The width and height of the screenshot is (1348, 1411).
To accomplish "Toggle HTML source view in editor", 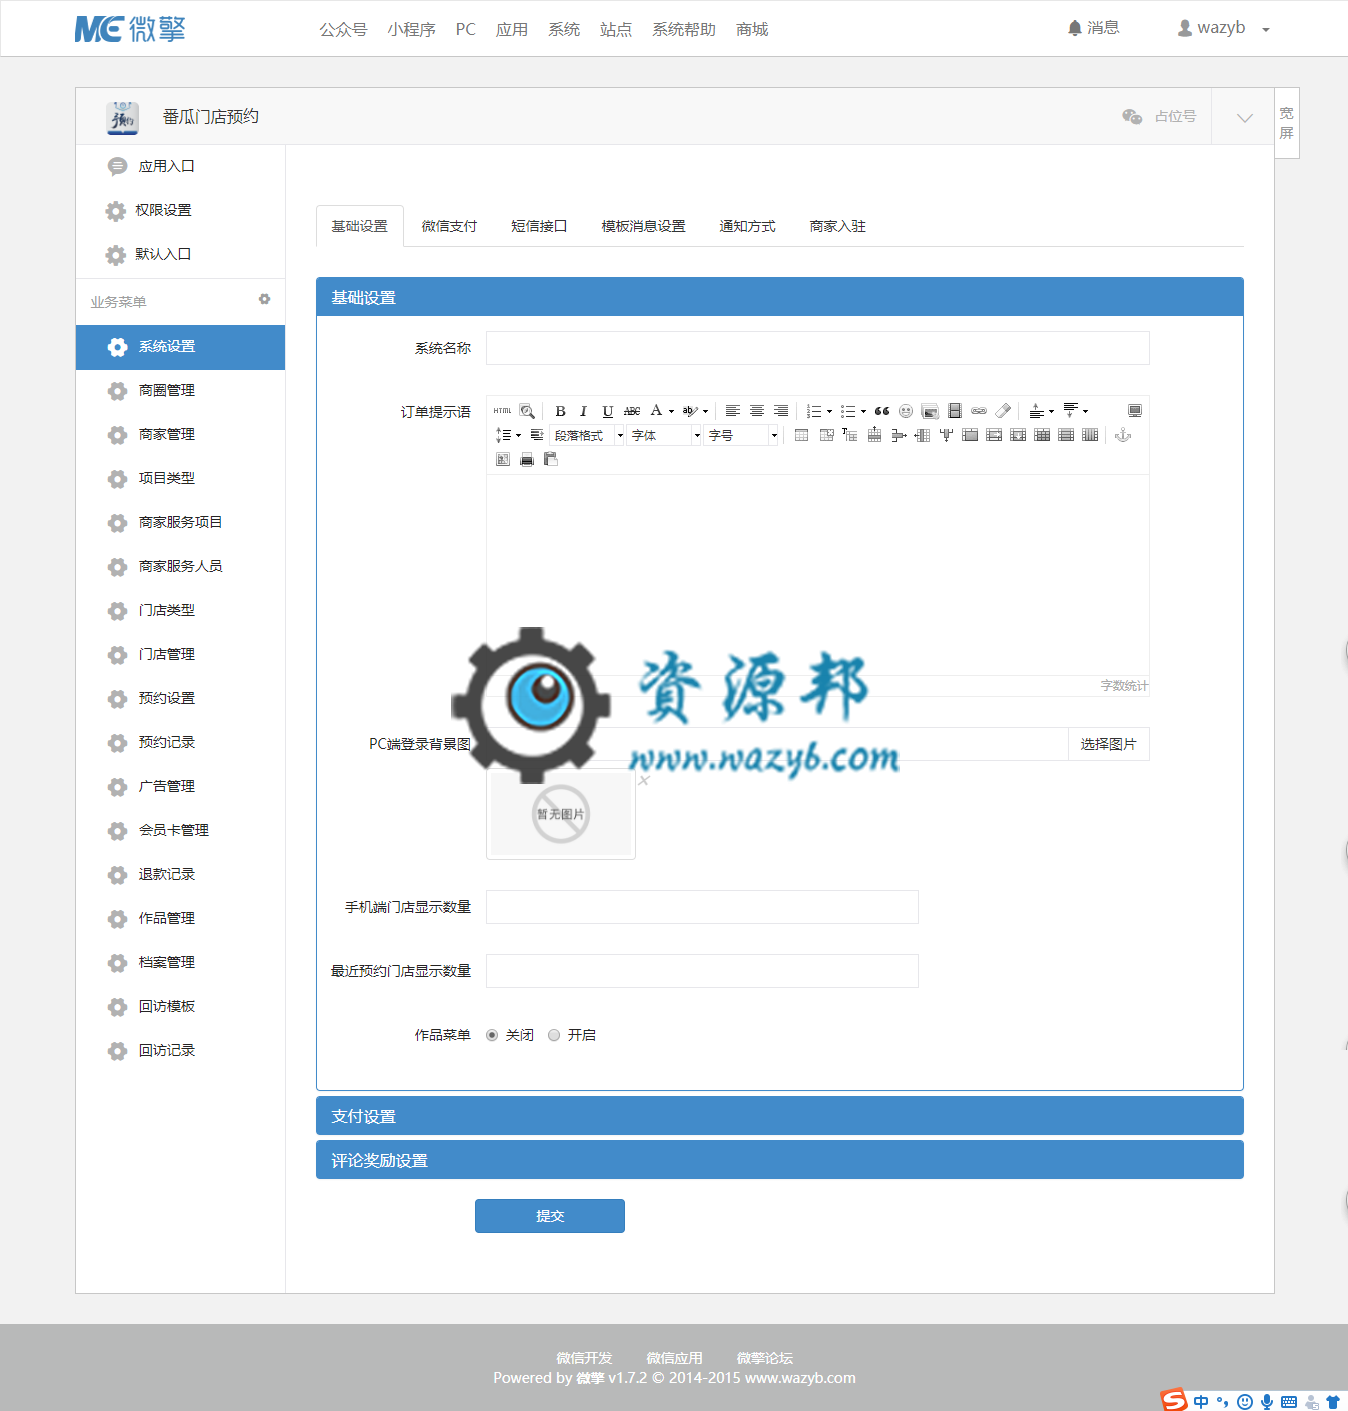I will [x=502, y=411].
